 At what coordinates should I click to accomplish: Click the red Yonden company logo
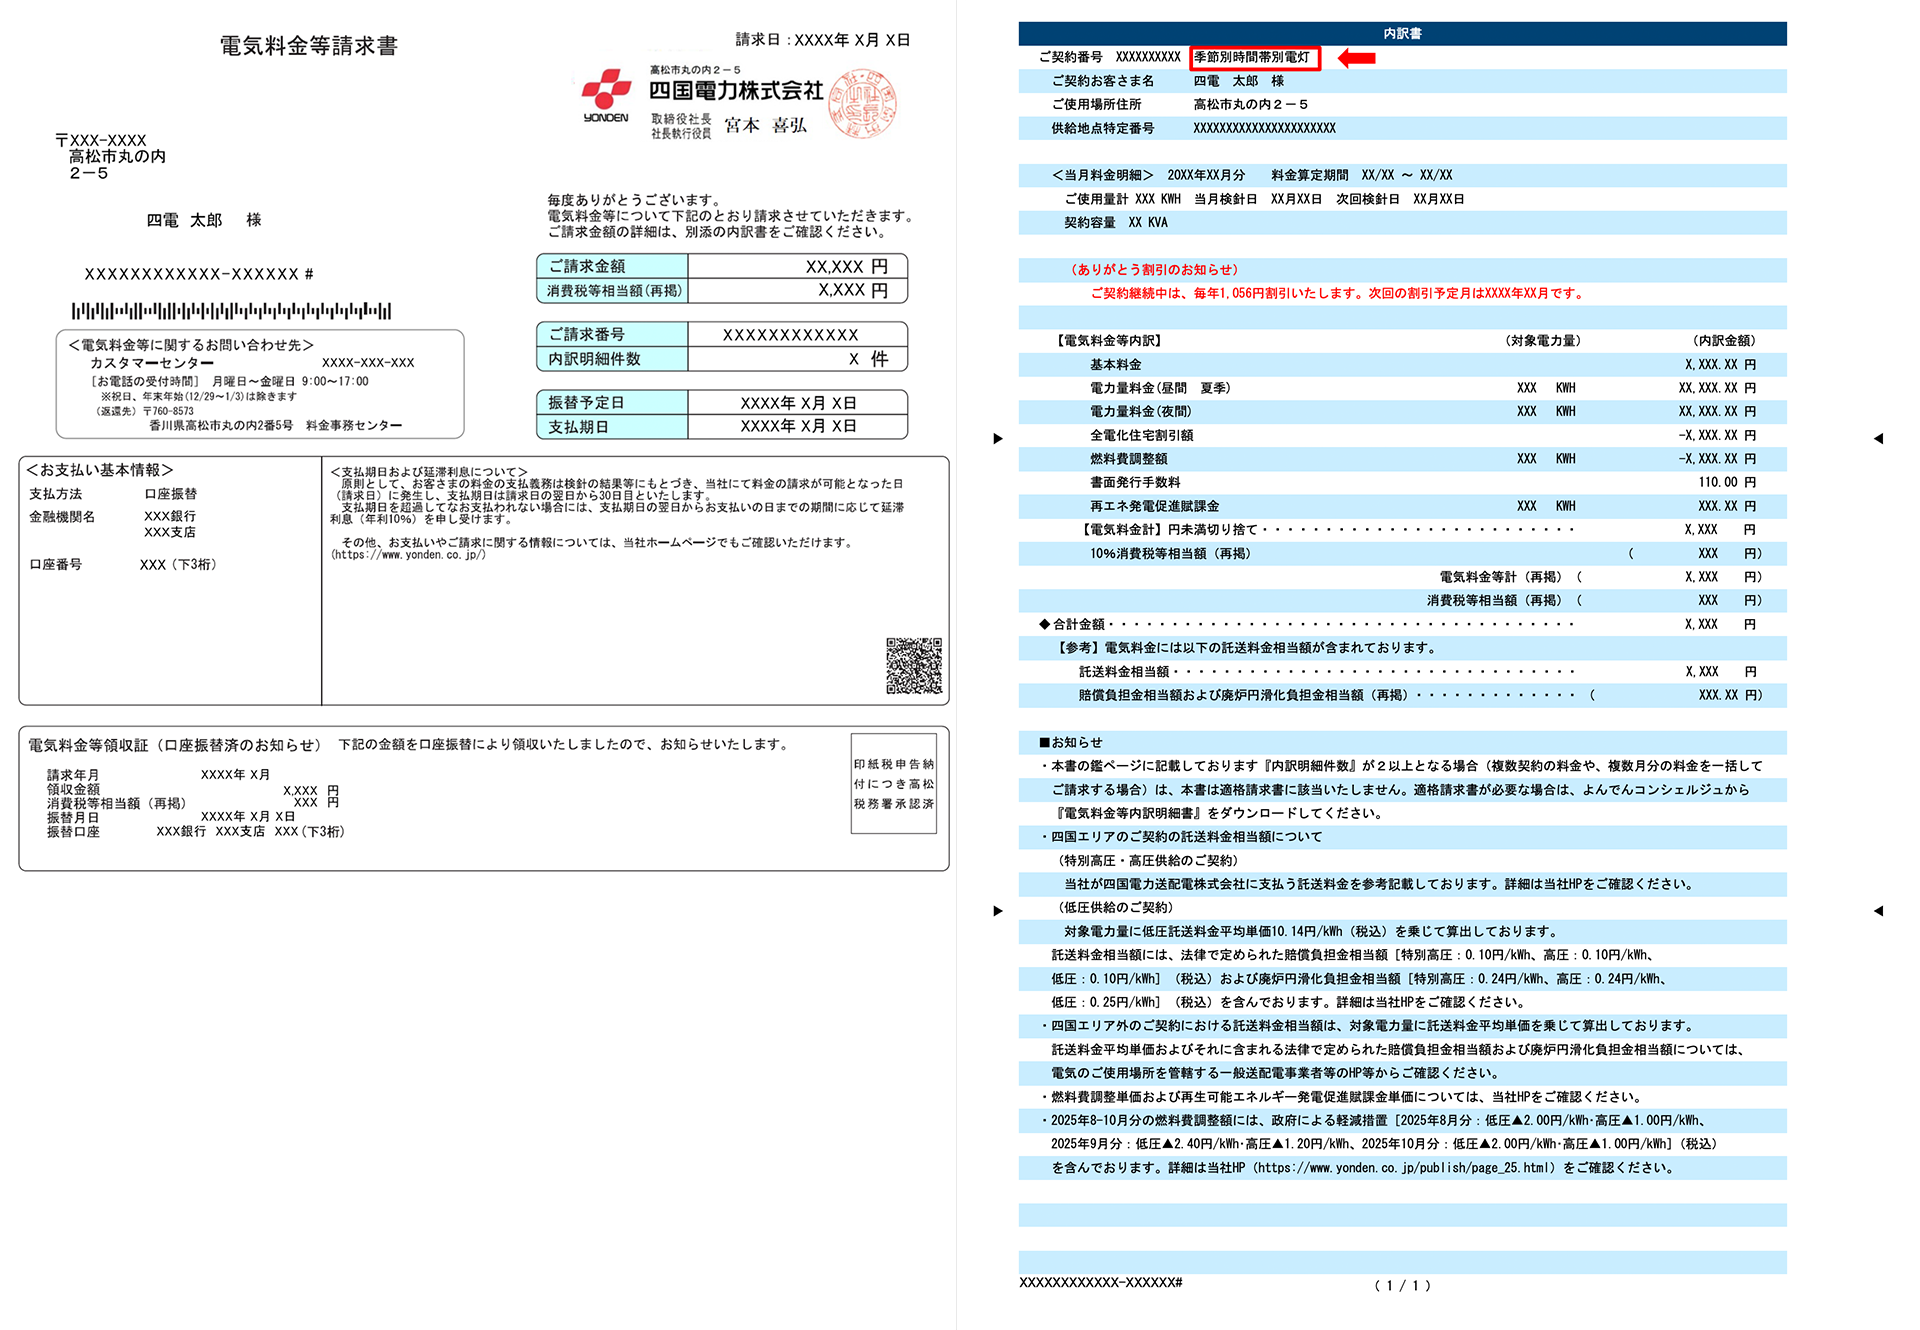coord(606,91)
